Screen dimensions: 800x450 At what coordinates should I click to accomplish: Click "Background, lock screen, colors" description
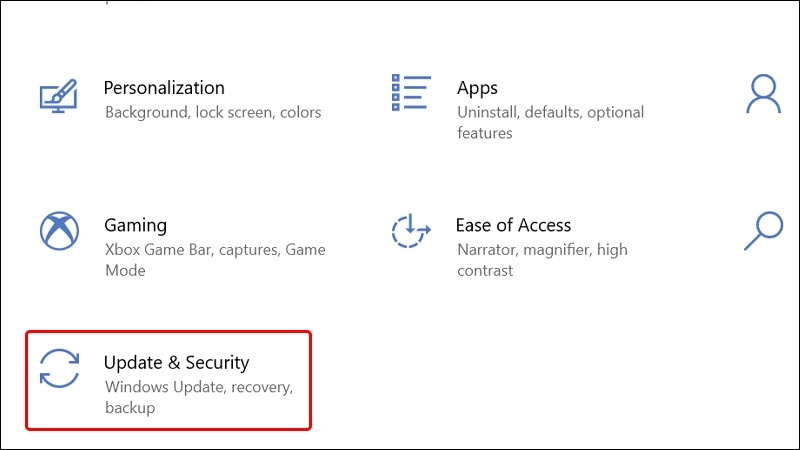point(213,112)
